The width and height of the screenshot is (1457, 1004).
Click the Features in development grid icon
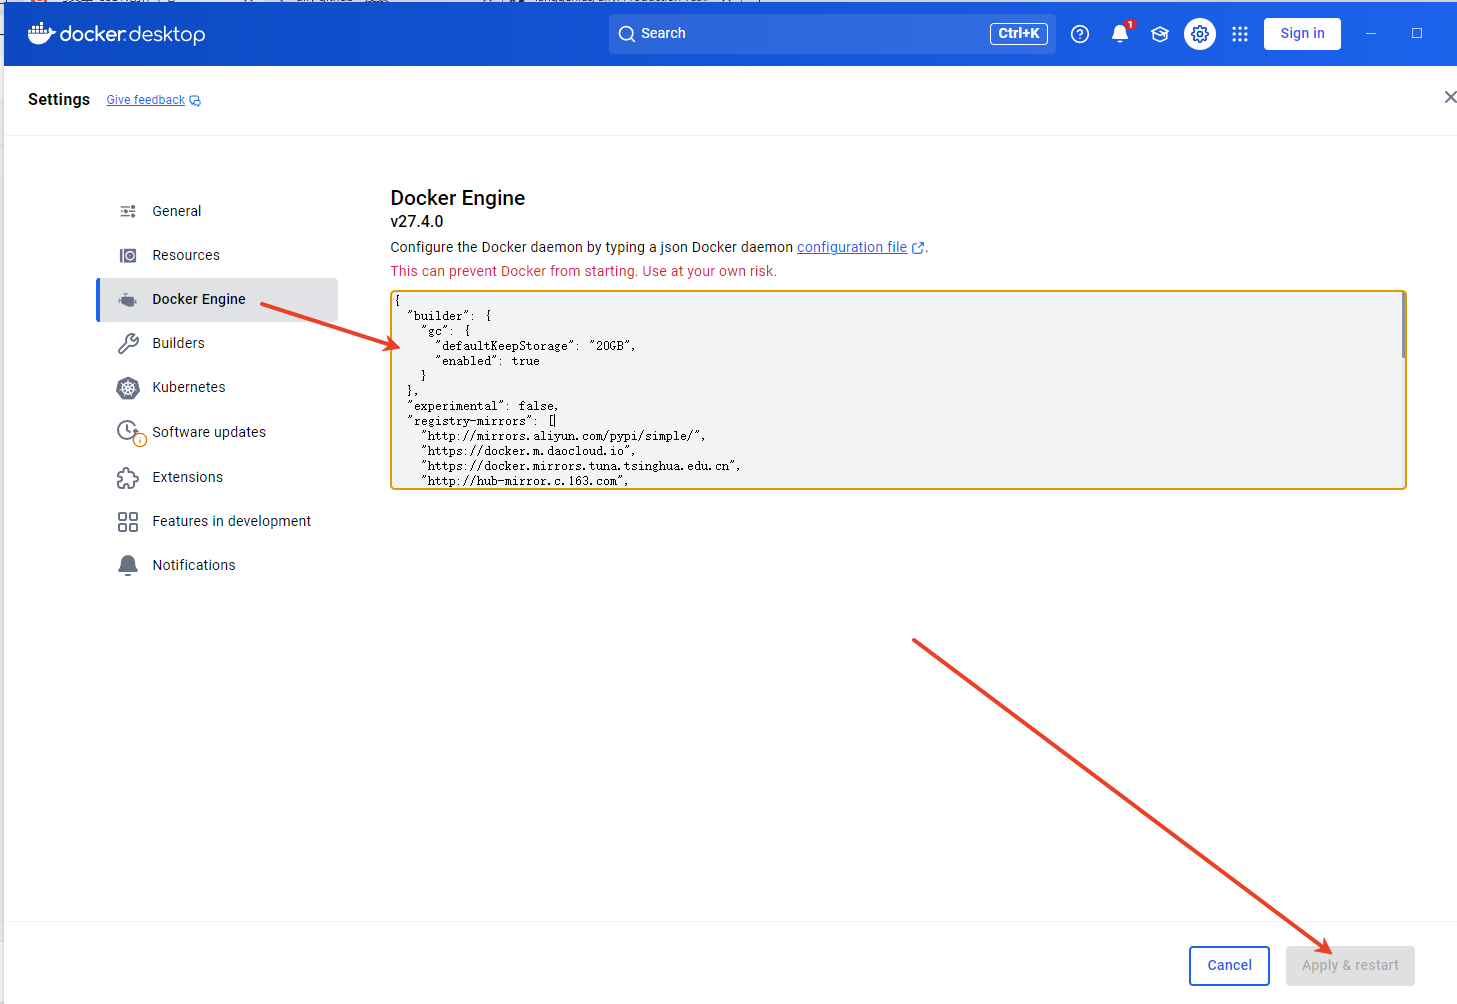pyautogui.click(x=128, y=521)
